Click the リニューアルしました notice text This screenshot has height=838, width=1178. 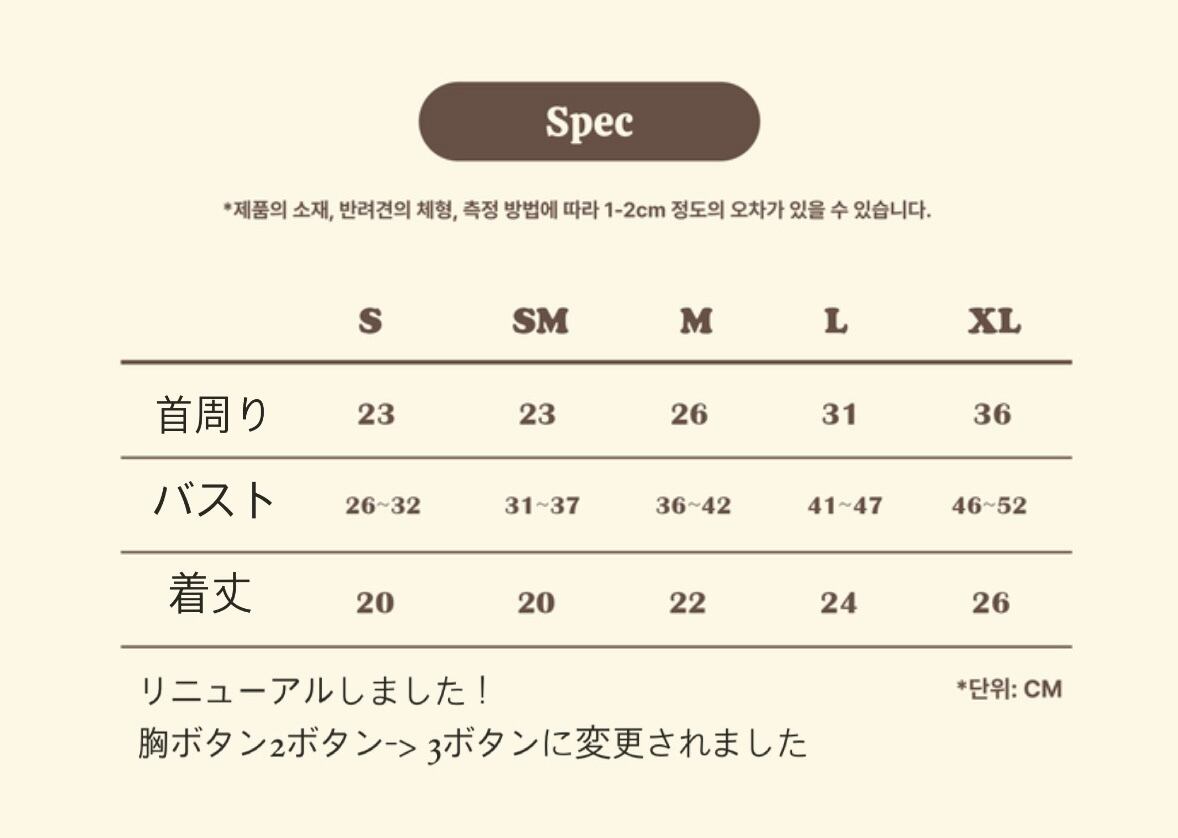314,691
